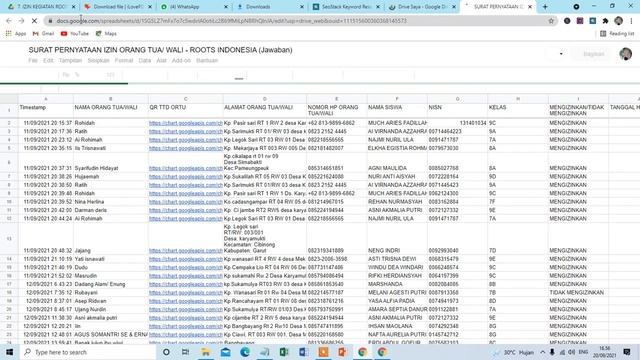Open the Windows notification center
This screenshot has height=360, width=640.
[627, 352]
